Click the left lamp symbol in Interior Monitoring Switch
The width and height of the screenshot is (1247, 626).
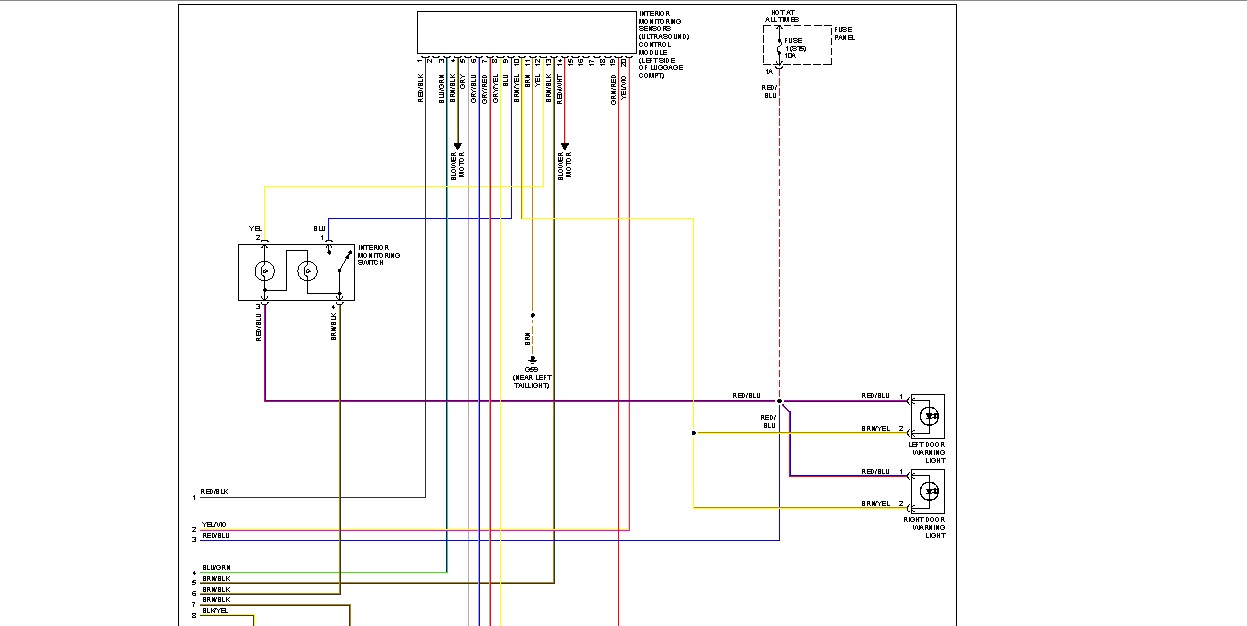pyautogui.click(x=265, y=270)
